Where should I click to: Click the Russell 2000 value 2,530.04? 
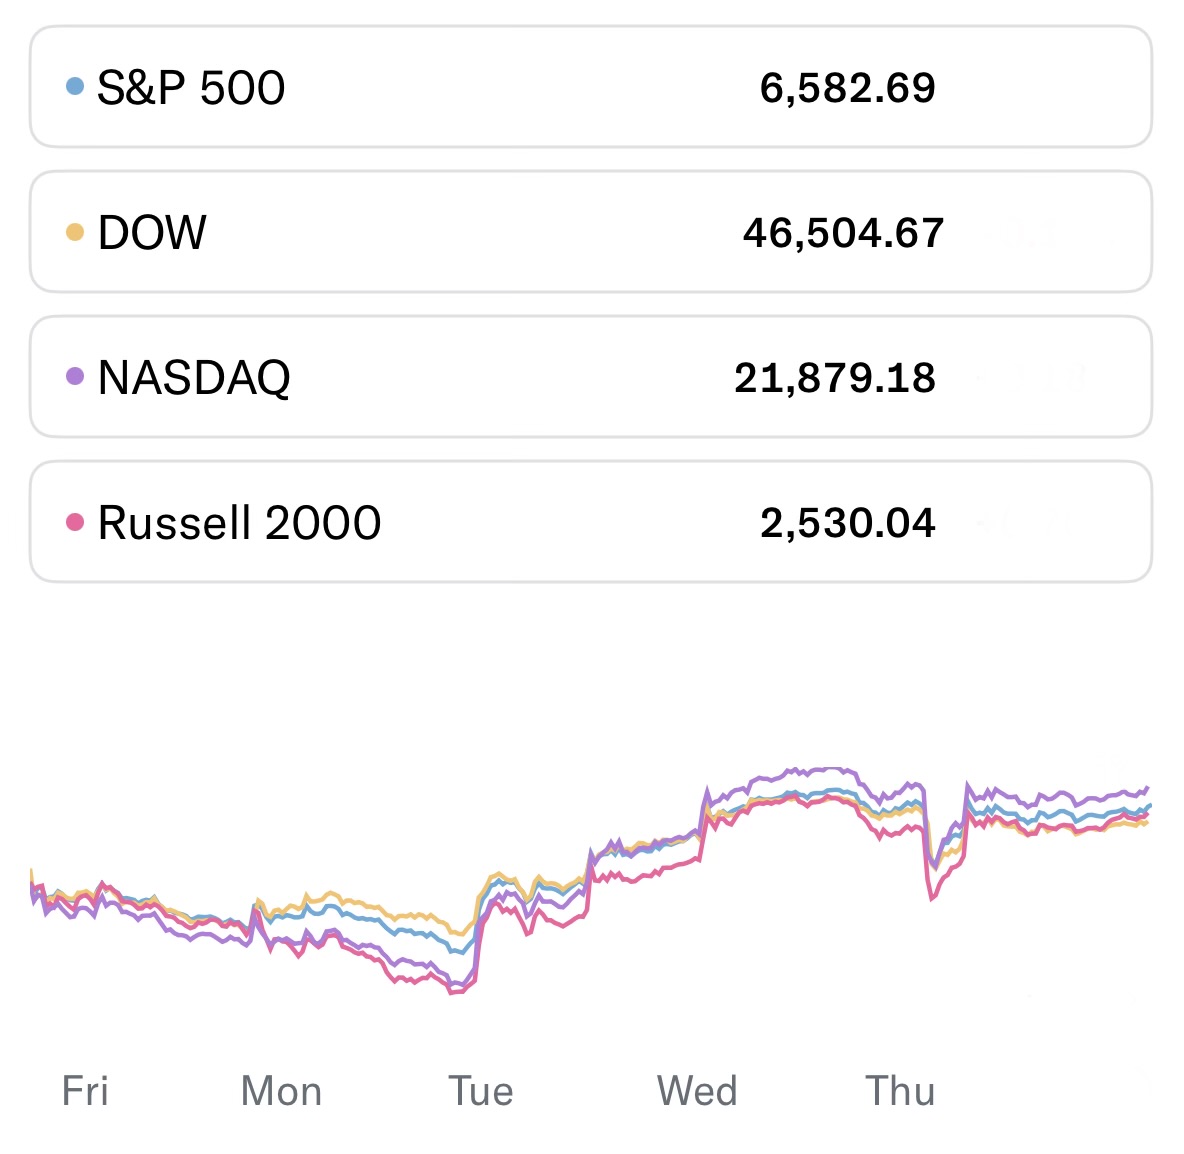[847, 523]
